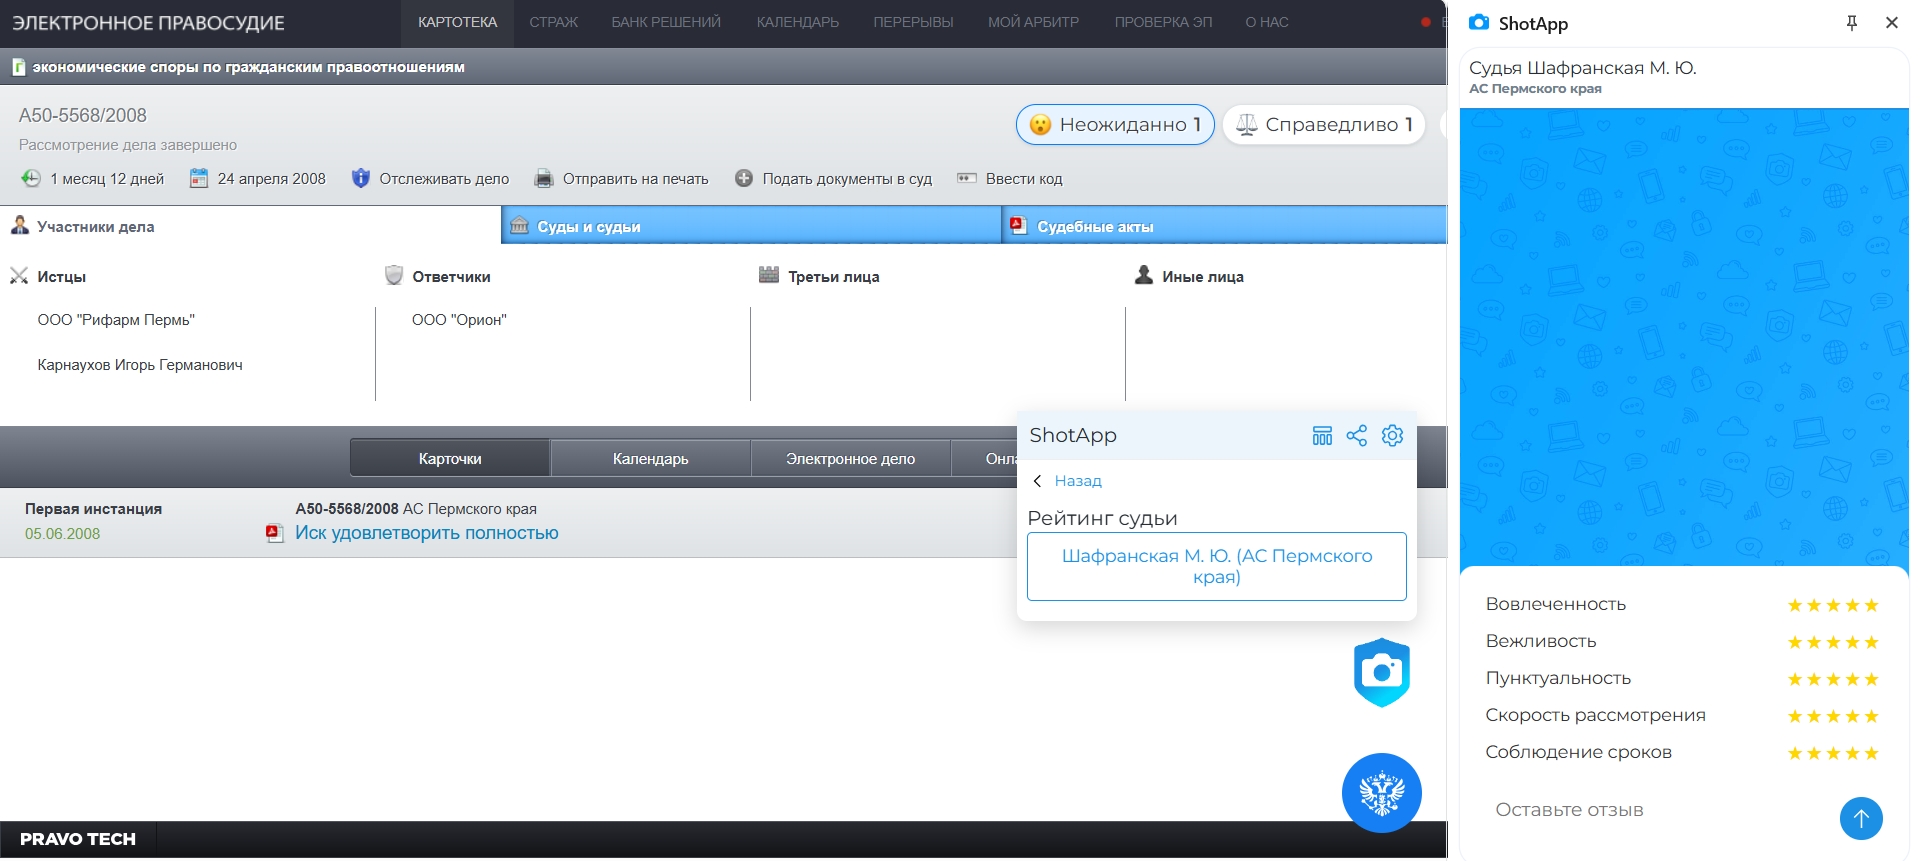Toggle the Справедливо reaction

[1323, 125]
